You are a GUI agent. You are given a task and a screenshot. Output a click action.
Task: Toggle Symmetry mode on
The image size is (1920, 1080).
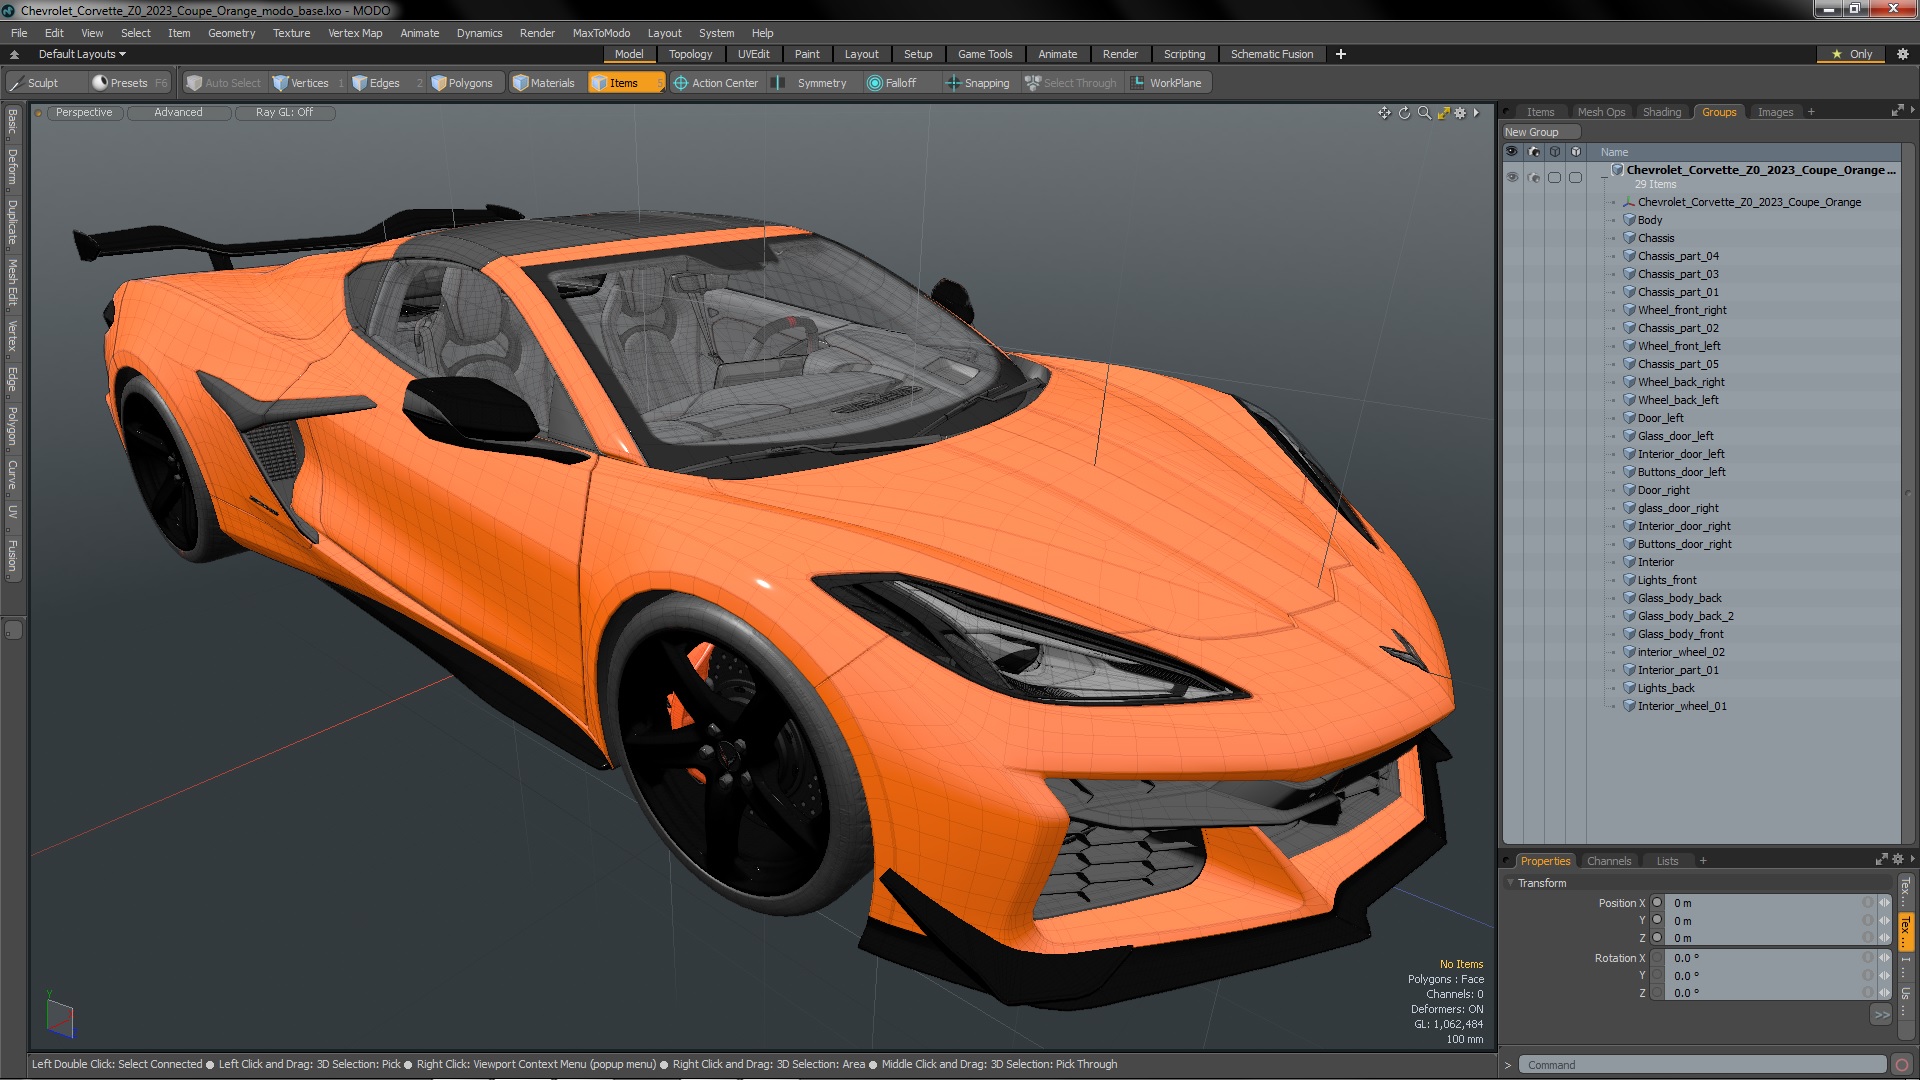(811, 83)
